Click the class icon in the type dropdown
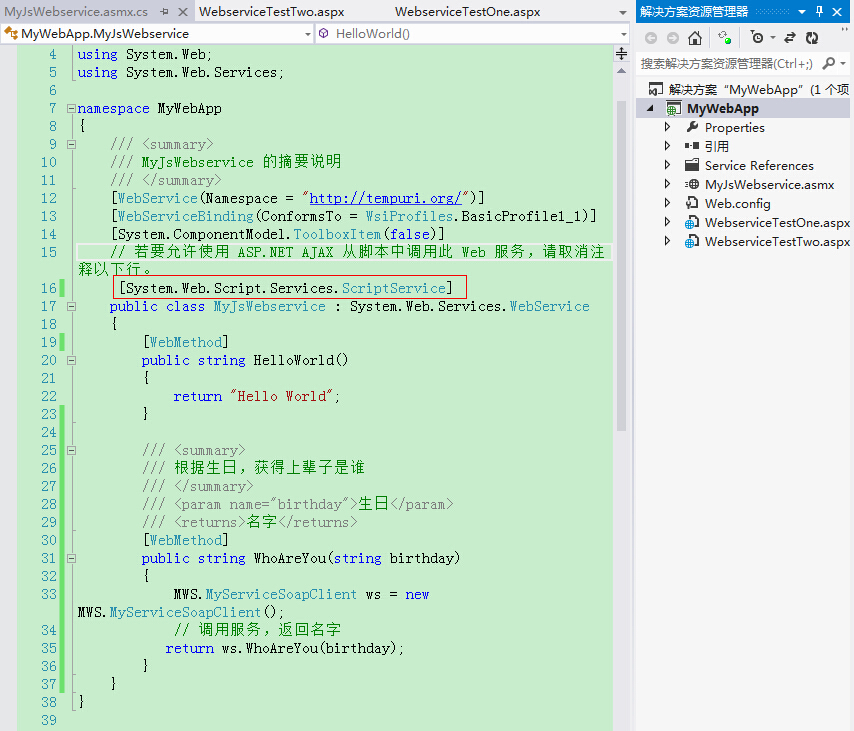 tap(11, 34)
